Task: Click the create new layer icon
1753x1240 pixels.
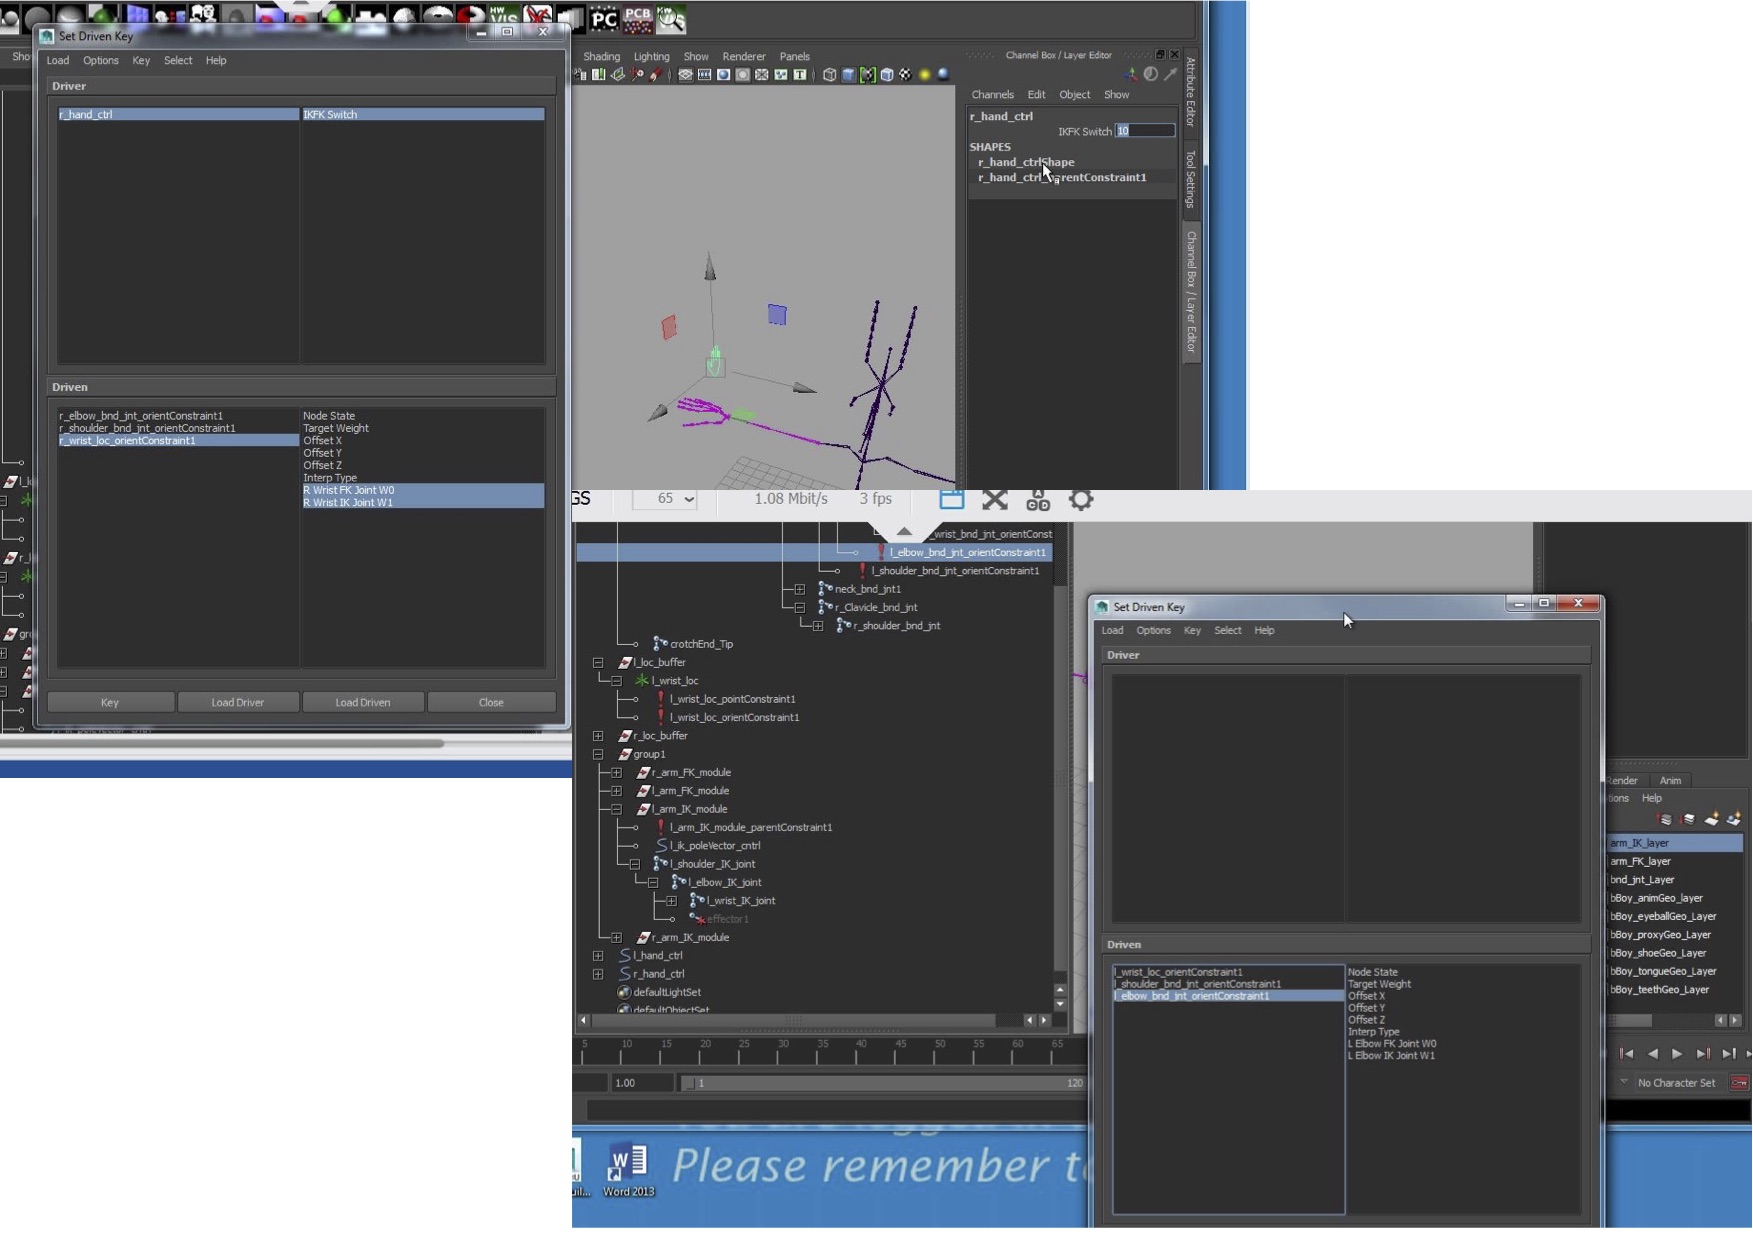Action: coord(1711,820)
